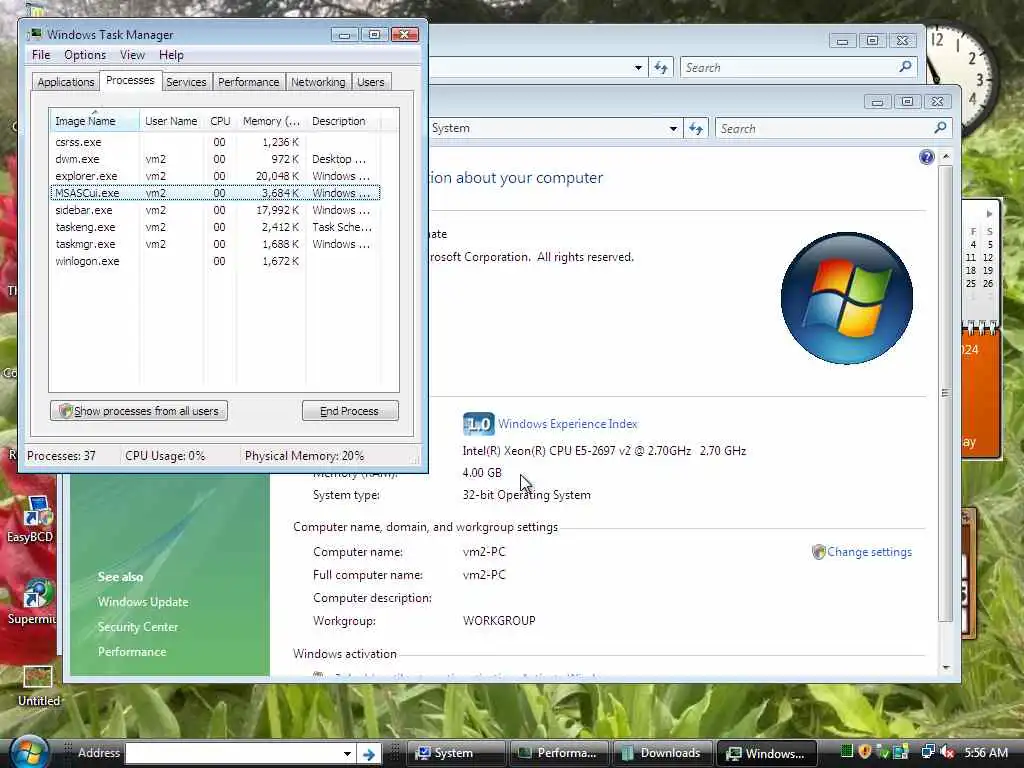Open Security Center from See also
Image resolution: width=1024 pixels, height=768 pixels.
[x=138, y=627]
